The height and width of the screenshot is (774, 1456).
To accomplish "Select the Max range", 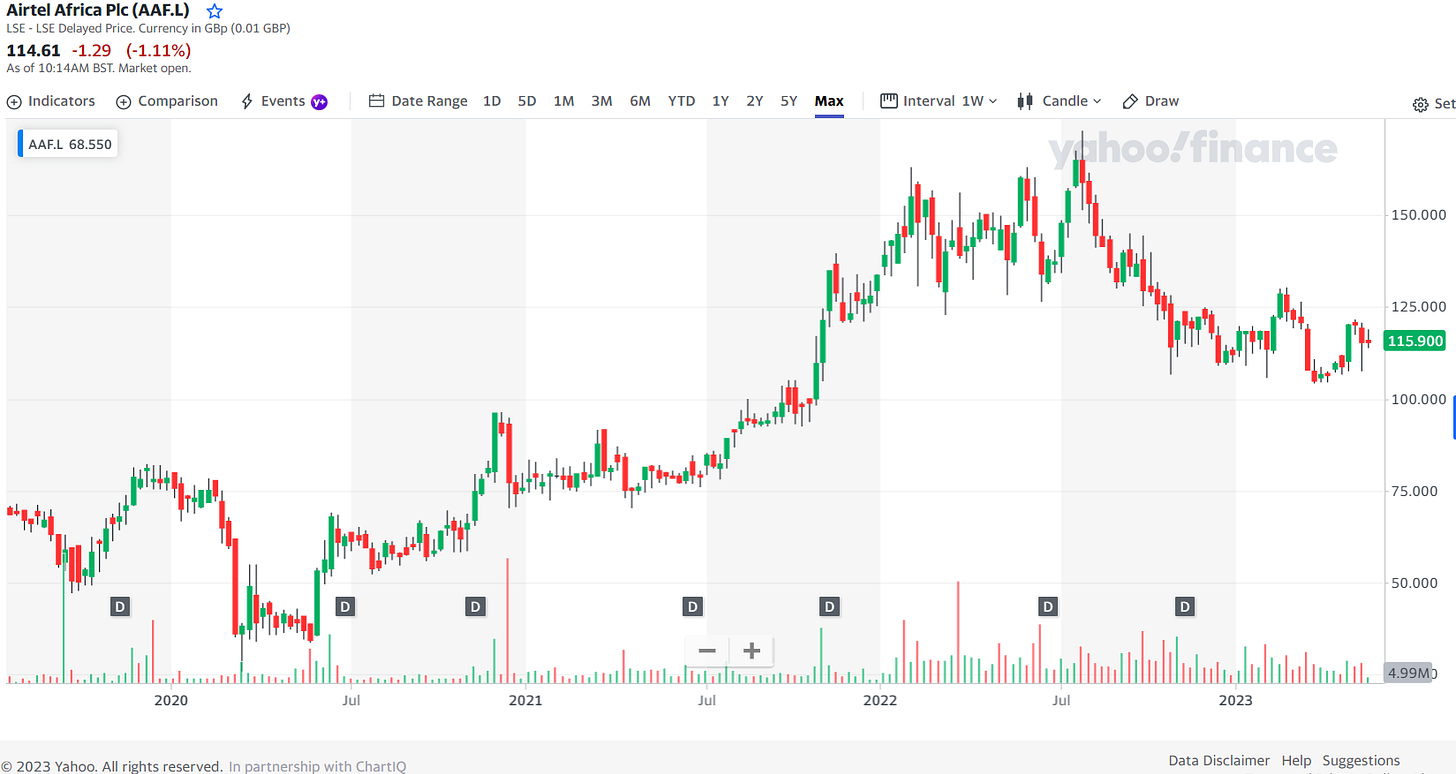I will click(829, 101).
